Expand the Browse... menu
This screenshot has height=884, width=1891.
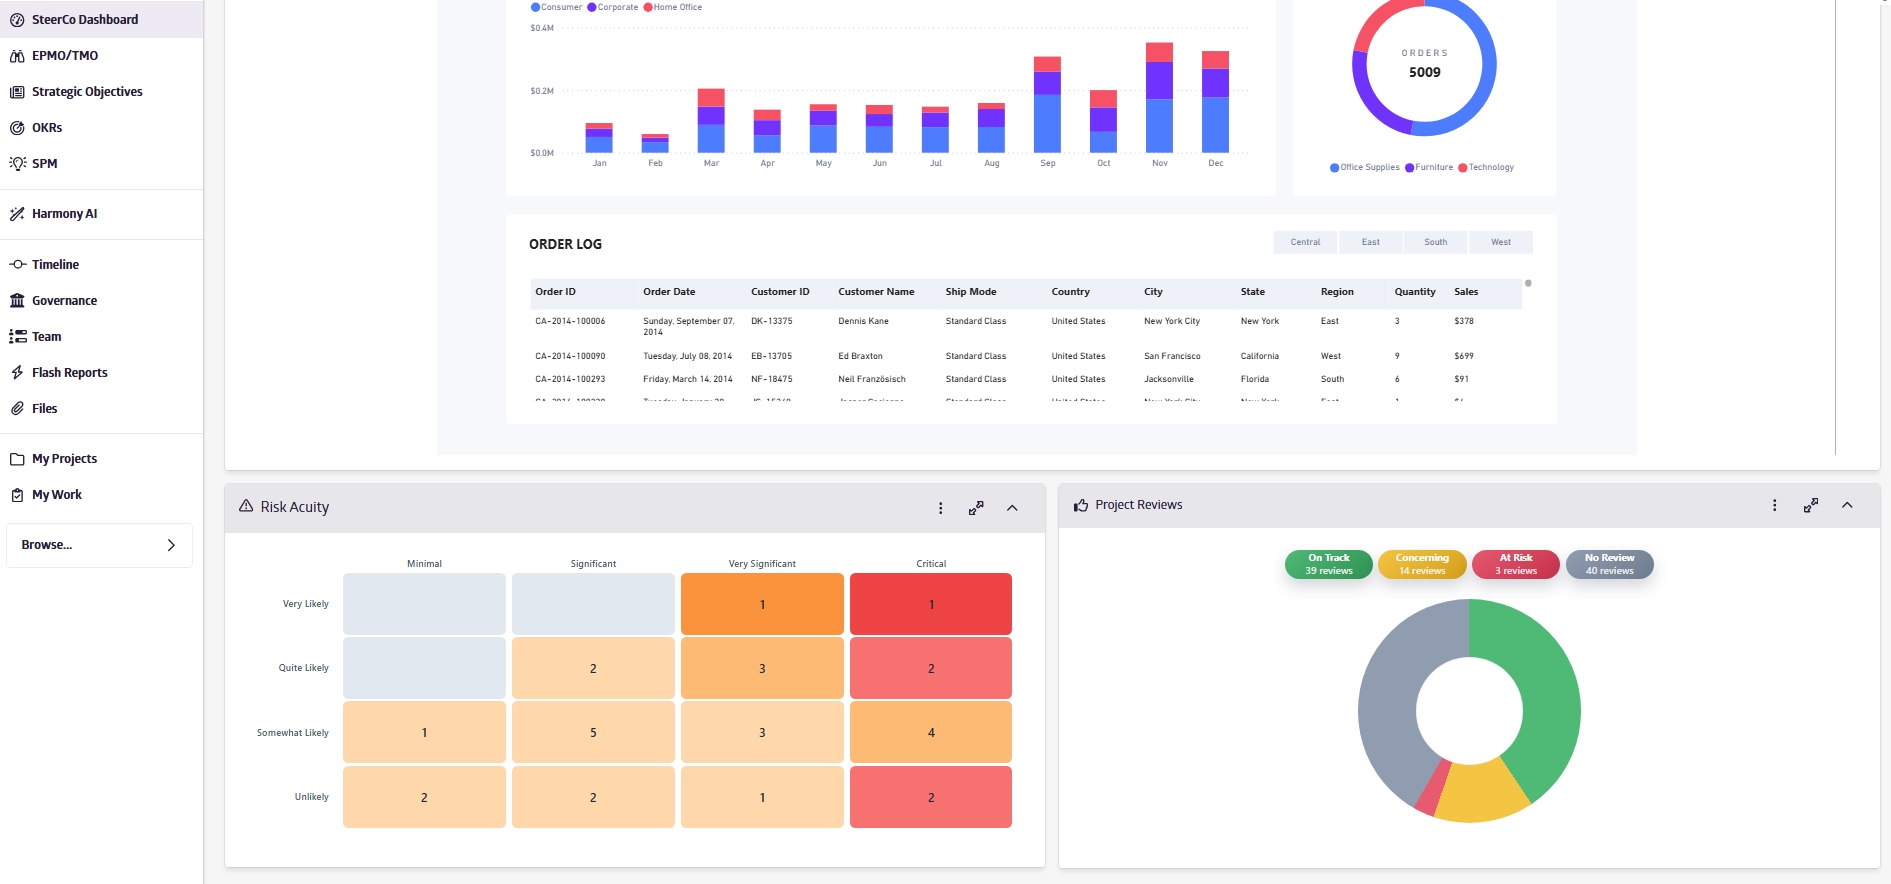[x=99, y=545]
